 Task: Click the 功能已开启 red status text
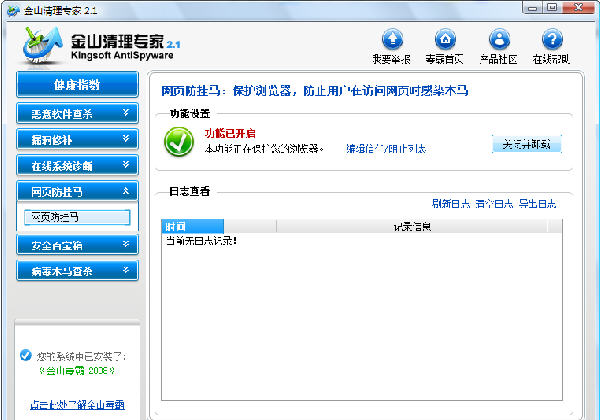[x=230, y=133]
